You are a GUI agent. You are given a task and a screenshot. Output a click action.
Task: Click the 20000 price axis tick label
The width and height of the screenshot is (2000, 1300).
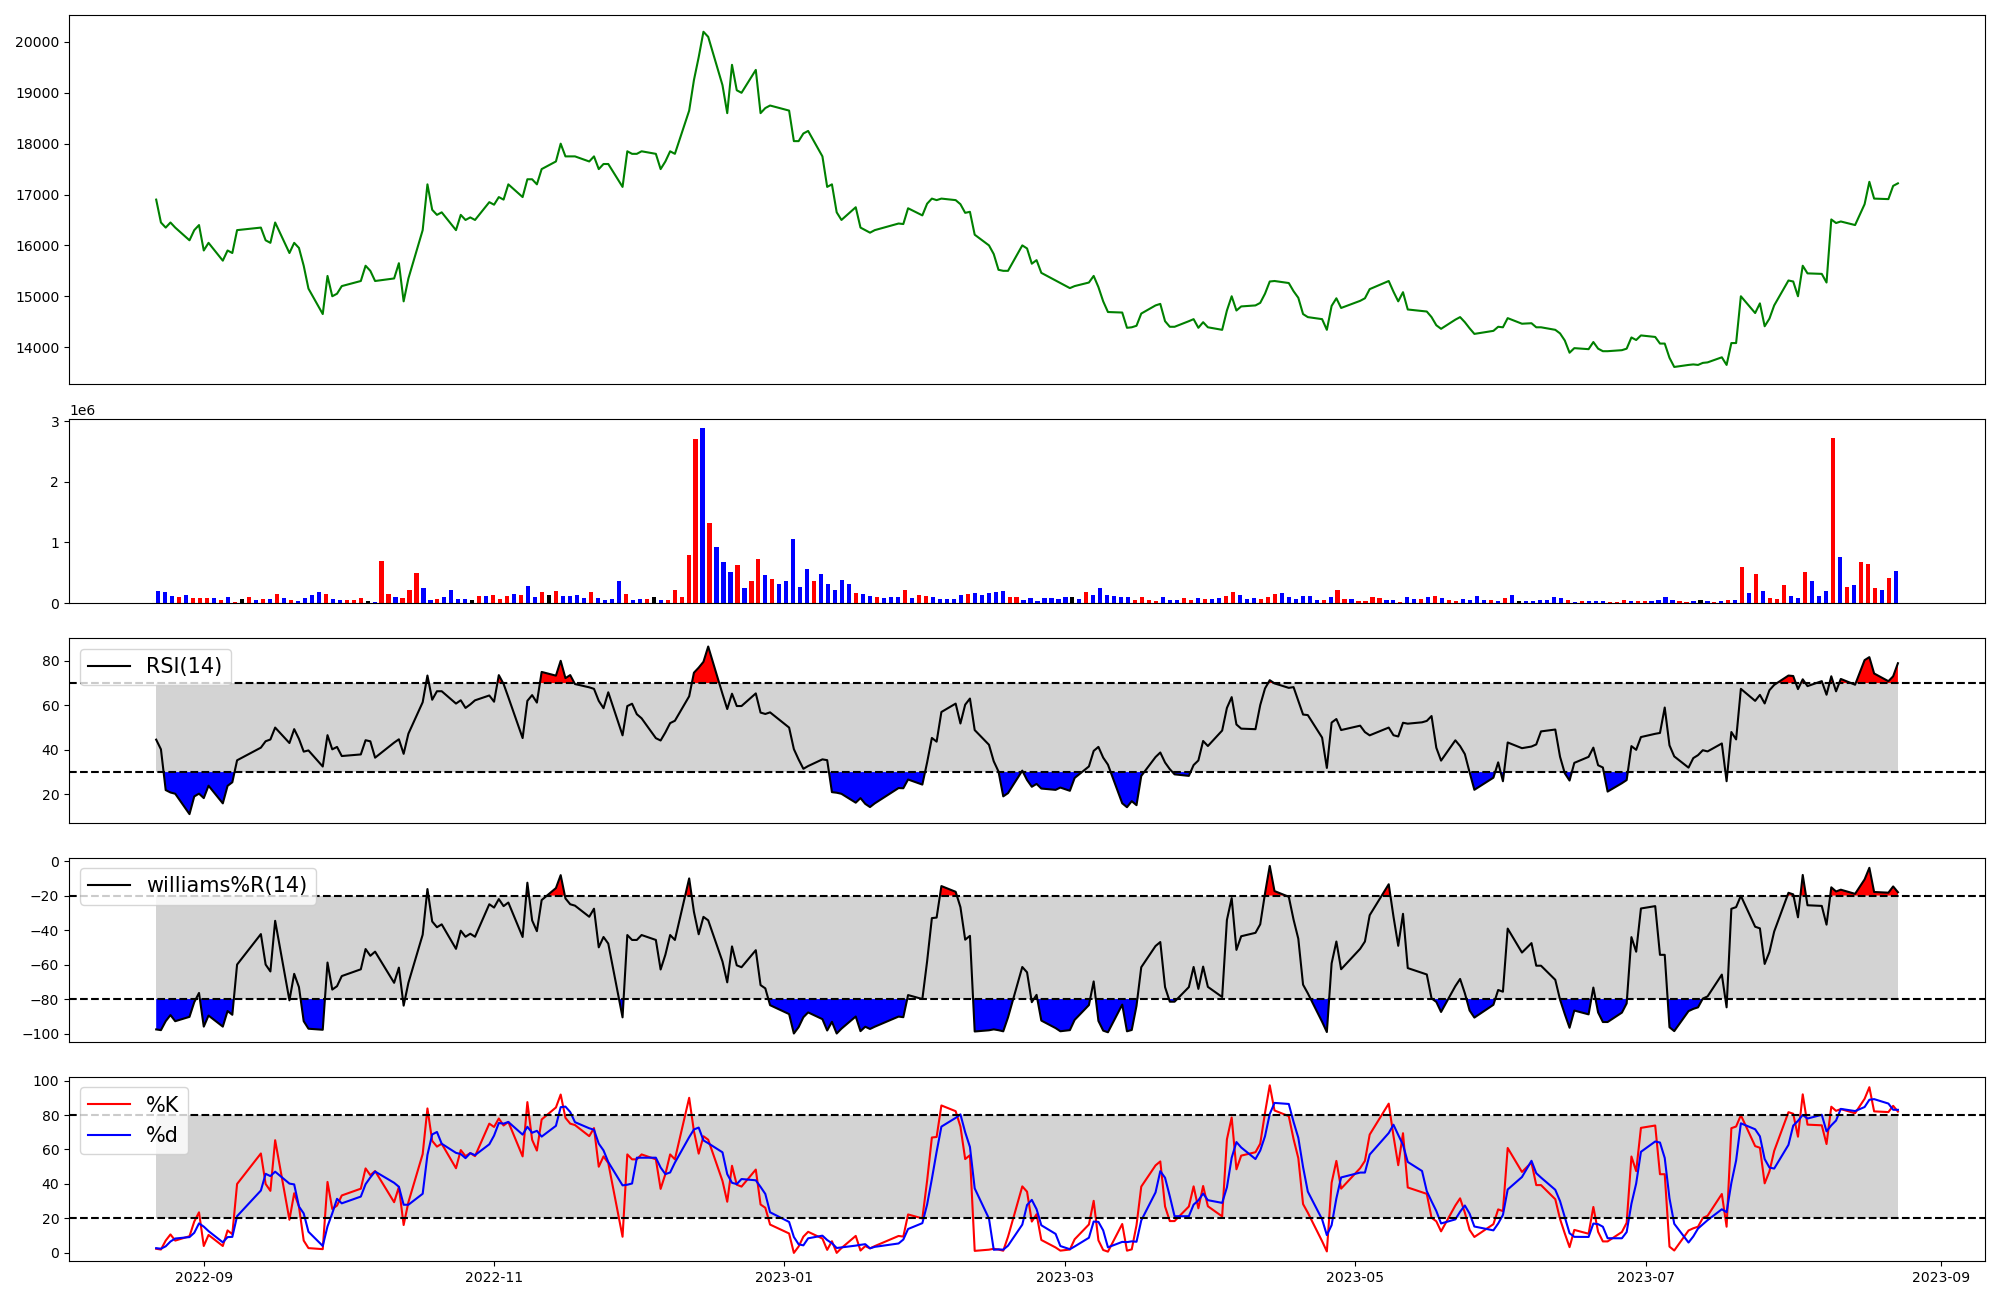(37, 42)
